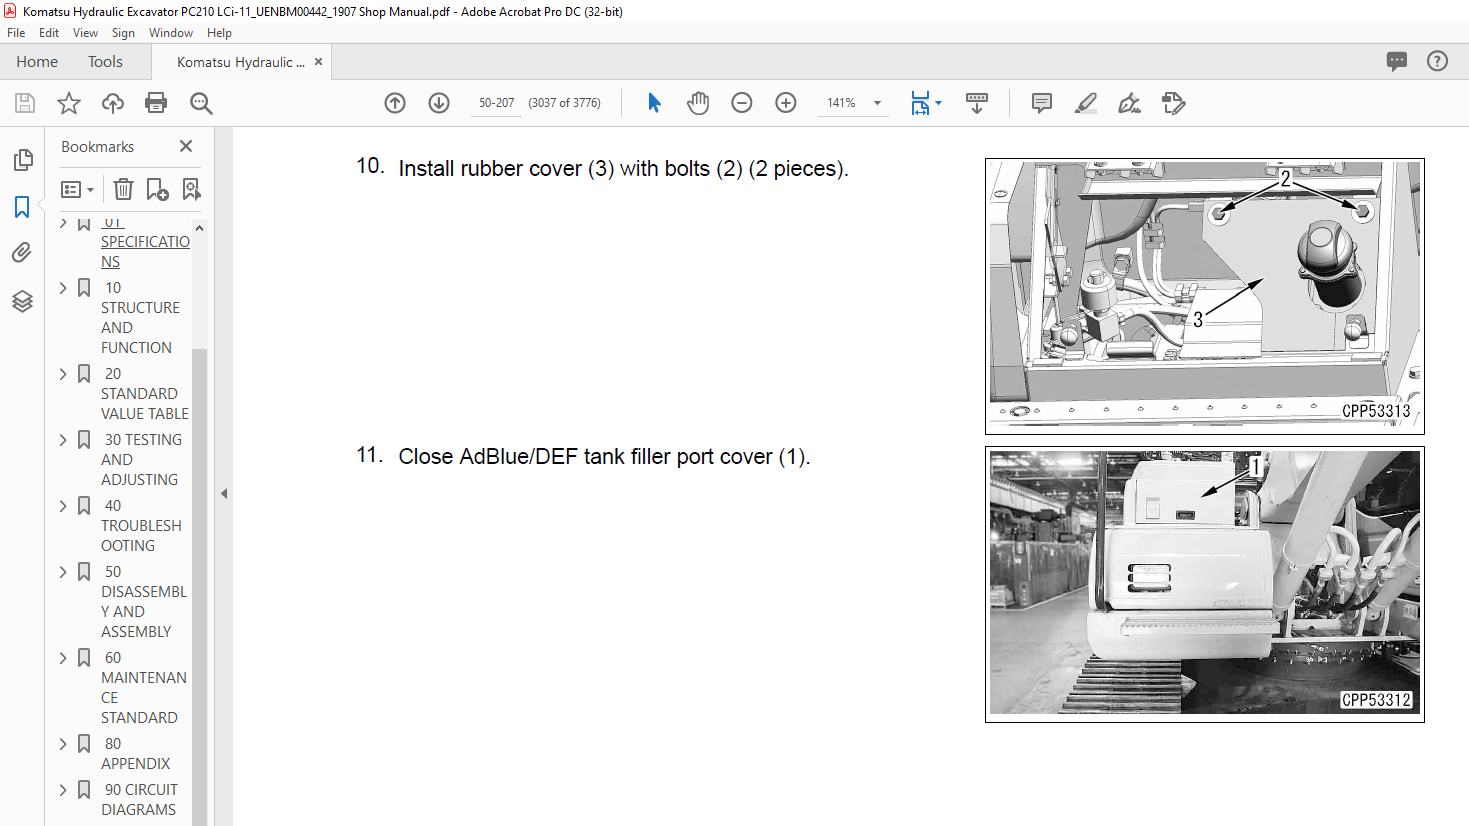This screenshot has height=826, width=1469.
Task: Open the Help menu
Action: [x=219, y=33]
